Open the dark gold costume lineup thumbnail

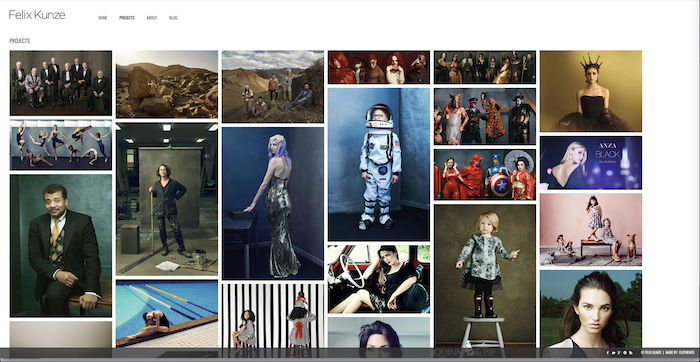tap(485, 67)
